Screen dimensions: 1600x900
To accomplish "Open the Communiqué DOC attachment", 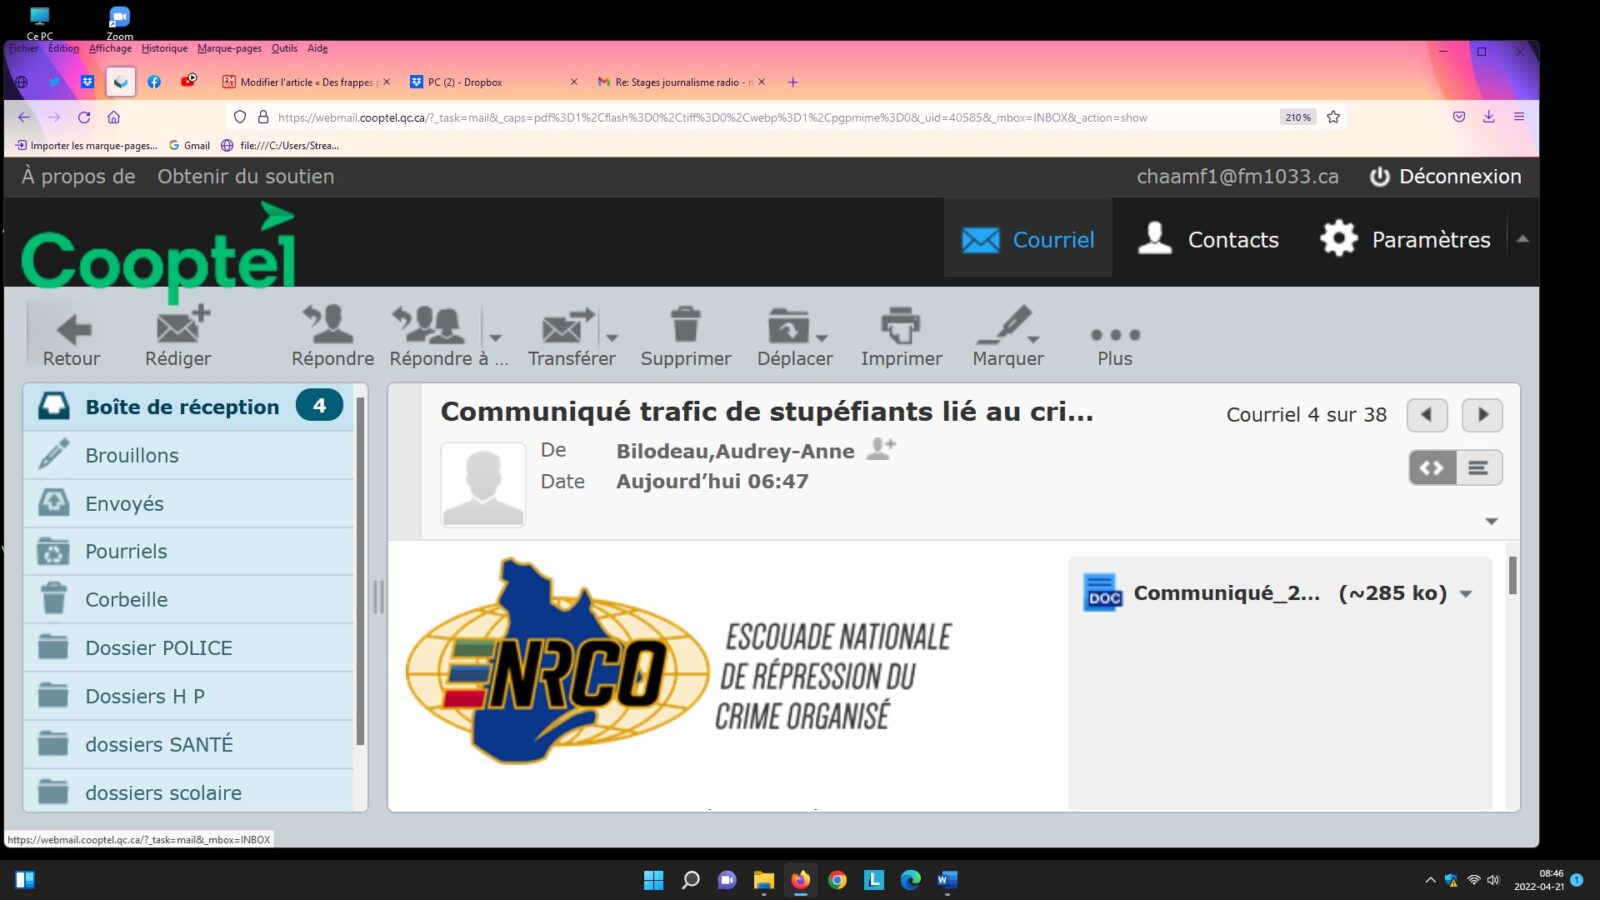I will (x=1225, y=593).
